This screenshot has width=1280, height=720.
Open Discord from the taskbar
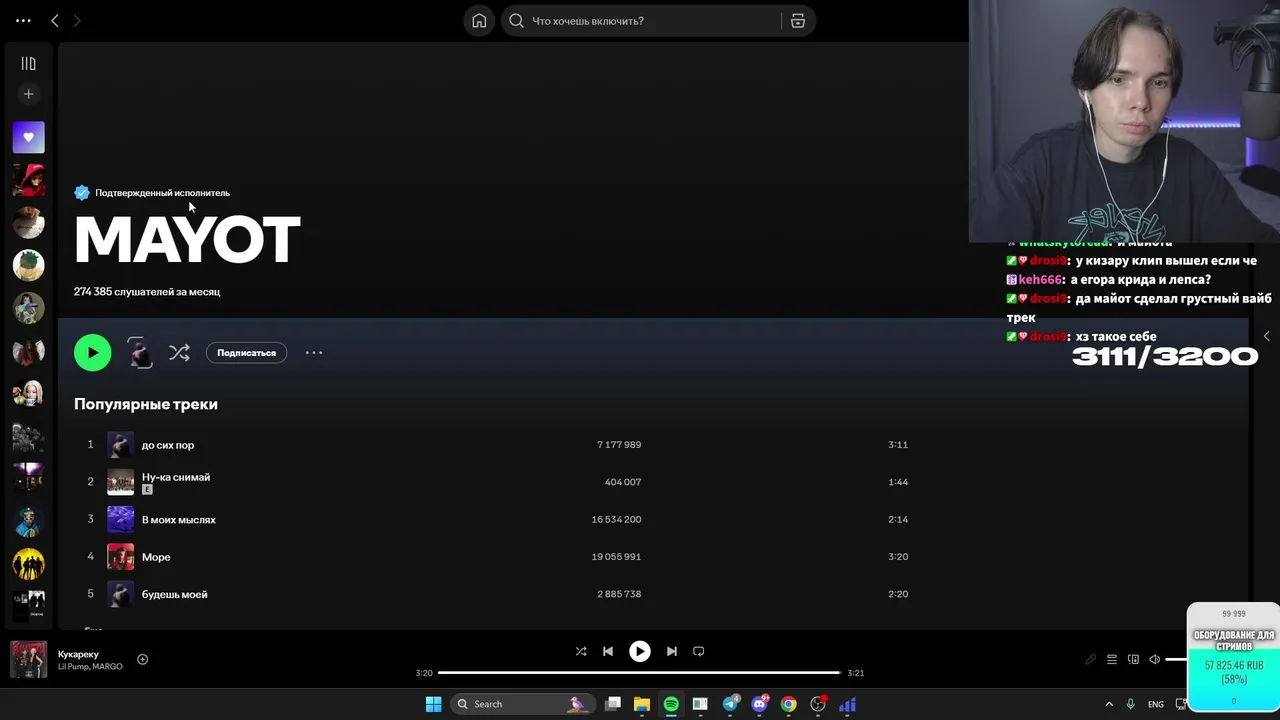pos(760,704)
